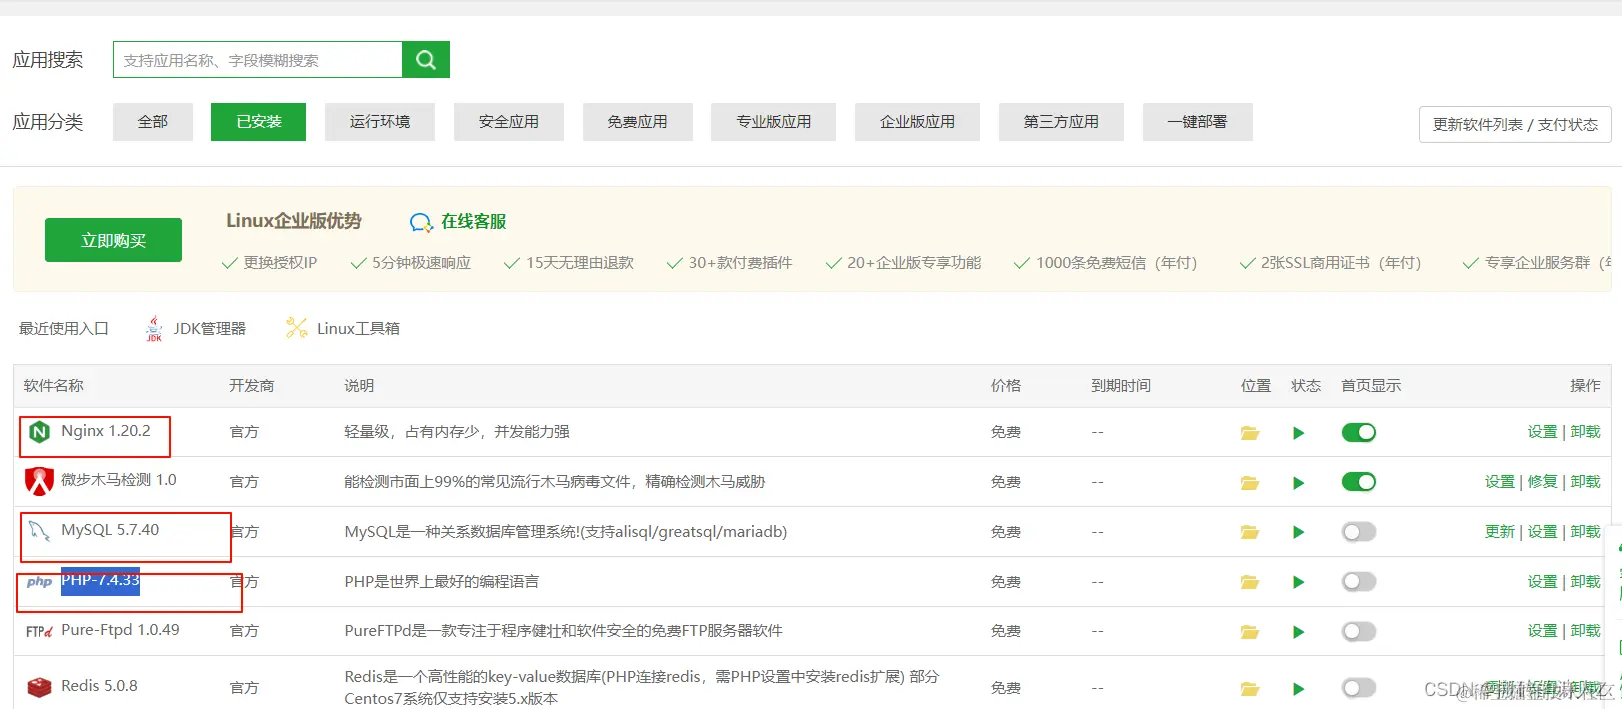Select the 已安装 category tab
Screen dimensions: 1622x709
pos(258,122)
